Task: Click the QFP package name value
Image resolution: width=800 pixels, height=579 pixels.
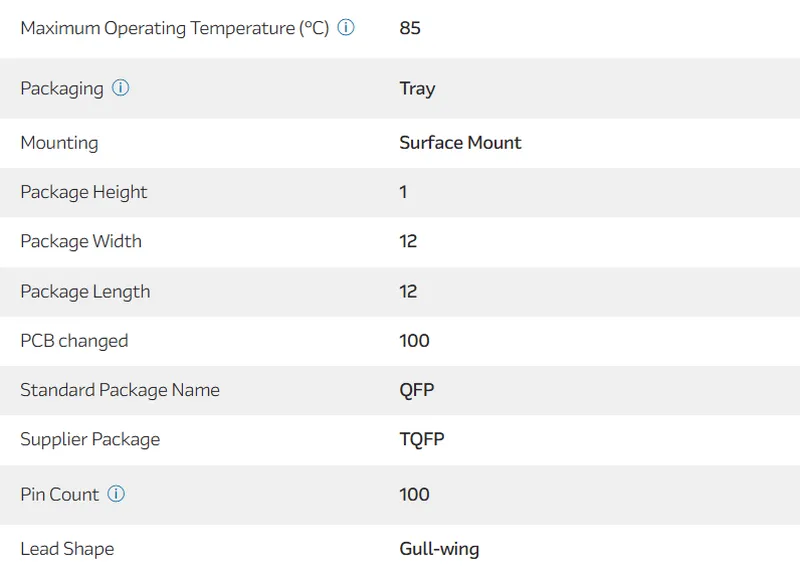Action: click(x=417, y=390)
